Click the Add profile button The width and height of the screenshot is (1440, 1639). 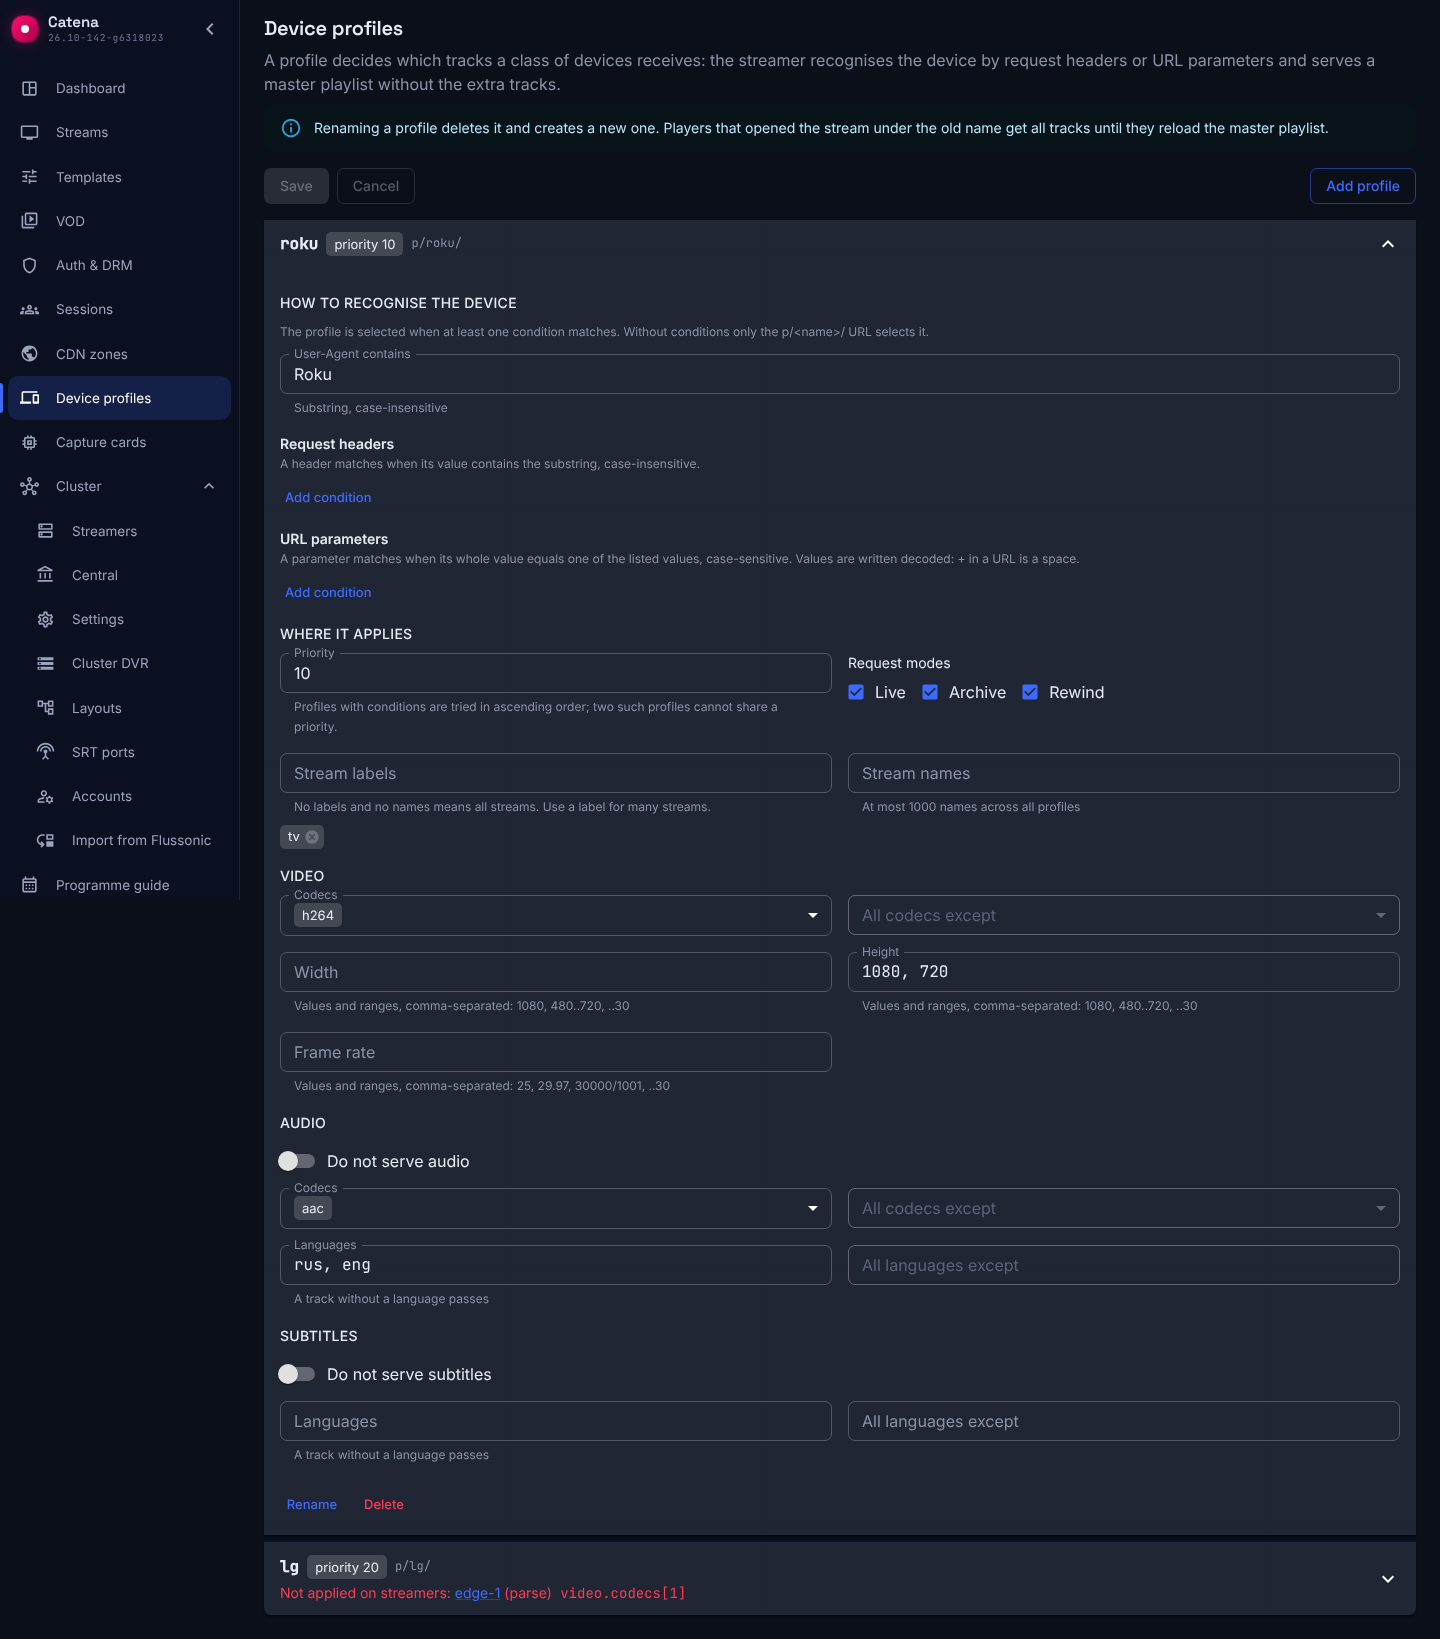pos(1363,186)
